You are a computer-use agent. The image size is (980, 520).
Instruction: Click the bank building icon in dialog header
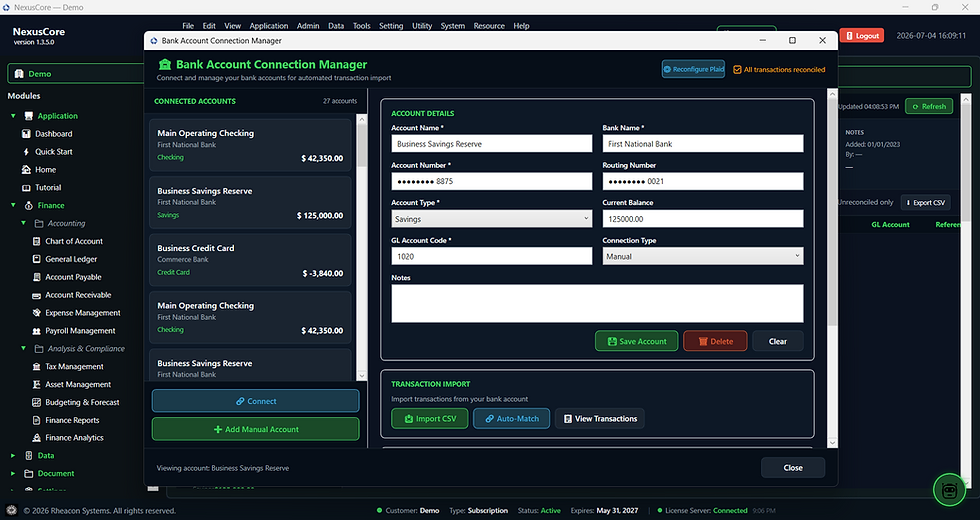(x=165, y=64)
